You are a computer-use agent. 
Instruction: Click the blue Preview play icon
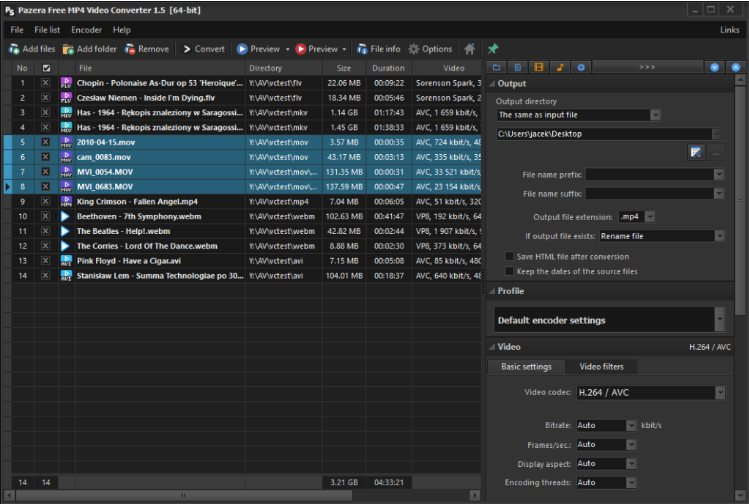[x=242, y=49]
